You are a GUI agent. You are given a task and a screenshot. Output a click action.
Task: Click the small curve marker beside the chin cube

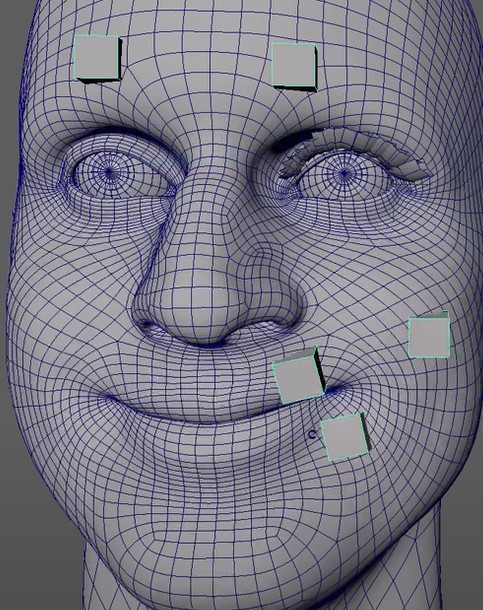click(x=312, y=435)
